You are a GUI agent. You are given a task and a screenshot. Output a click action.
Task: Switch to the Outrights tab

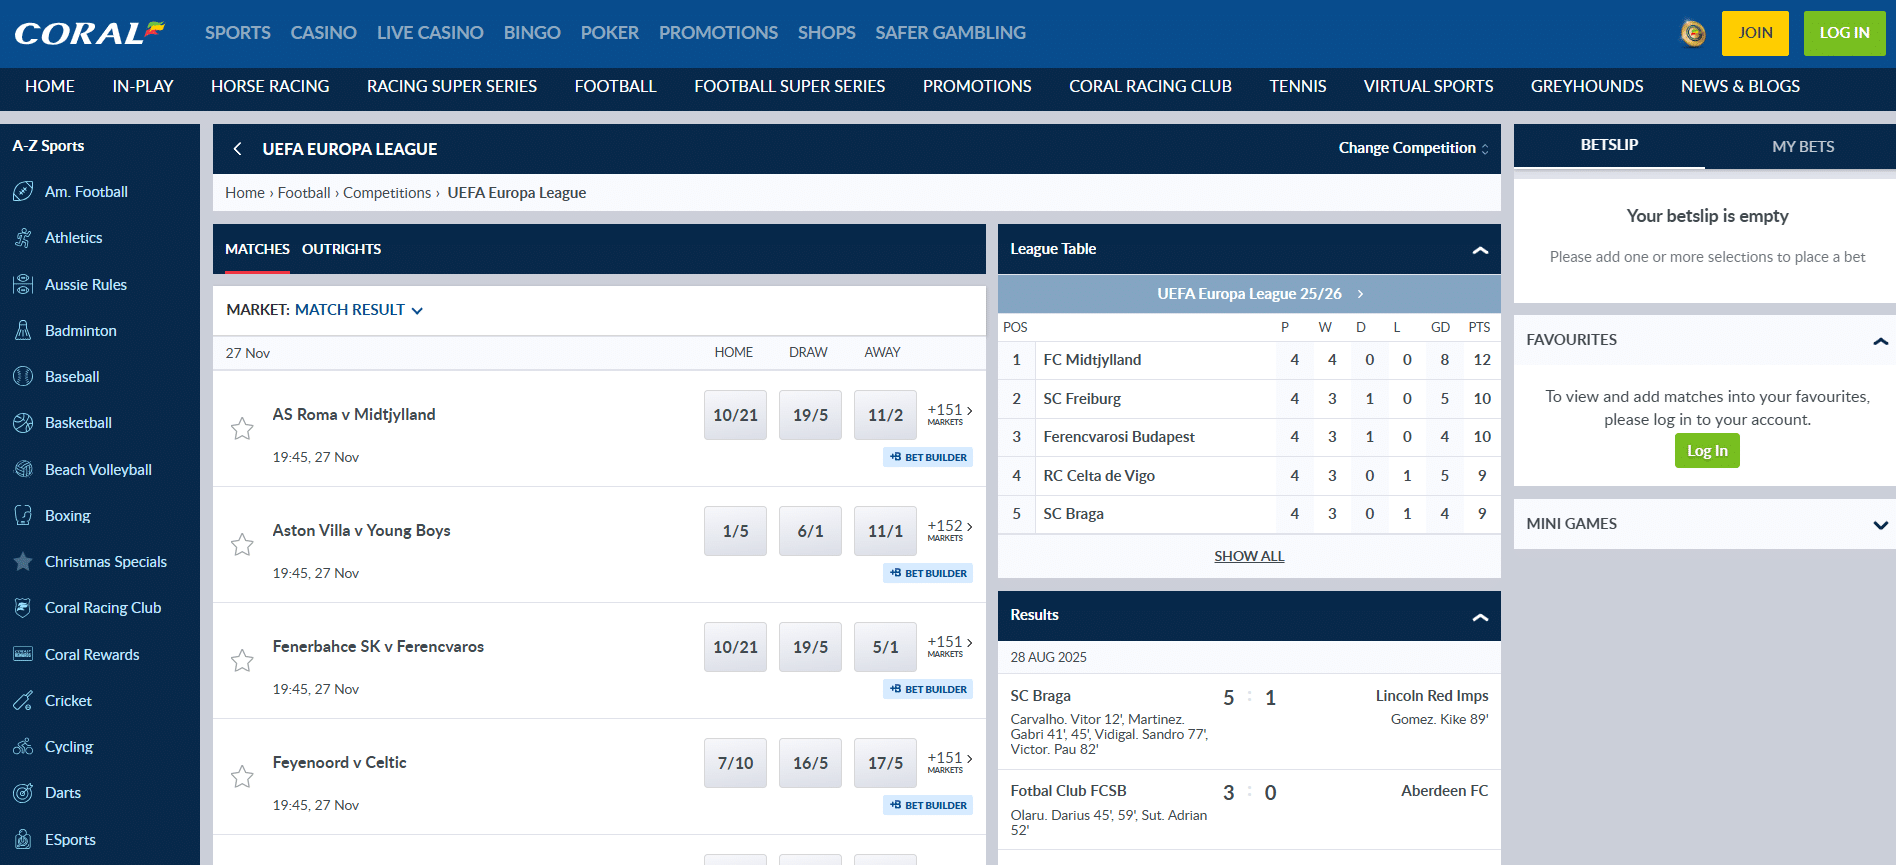click(x=341, y=249)
